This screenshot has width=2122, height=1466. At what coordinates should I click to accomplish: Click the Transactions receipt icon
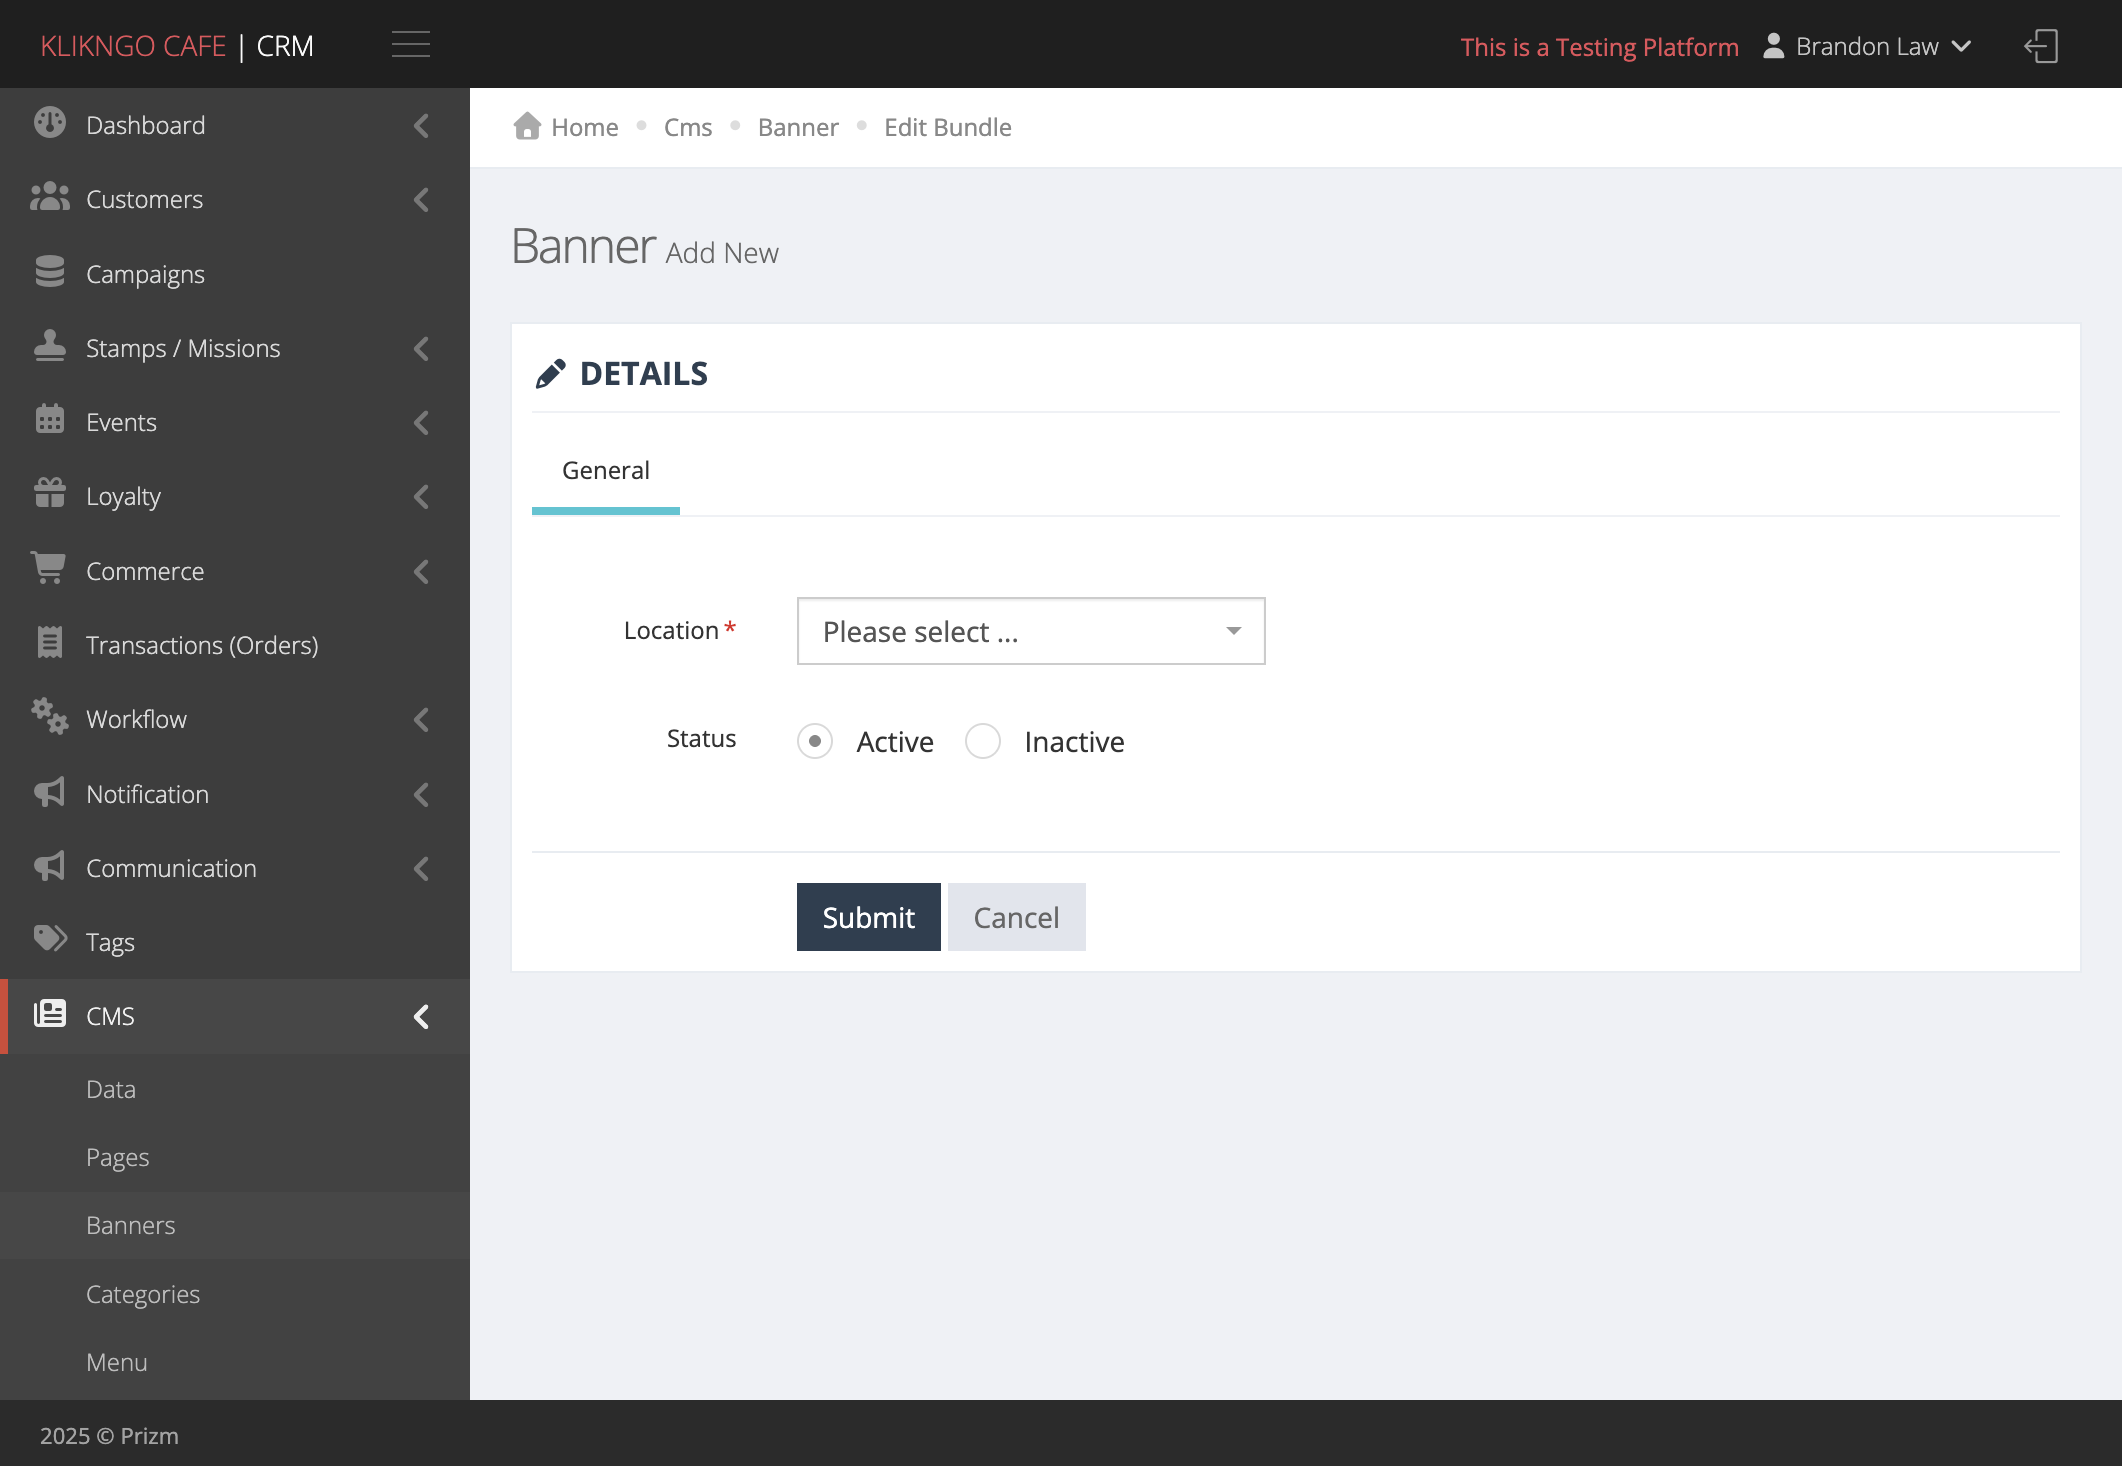click(x=49, y=643)
